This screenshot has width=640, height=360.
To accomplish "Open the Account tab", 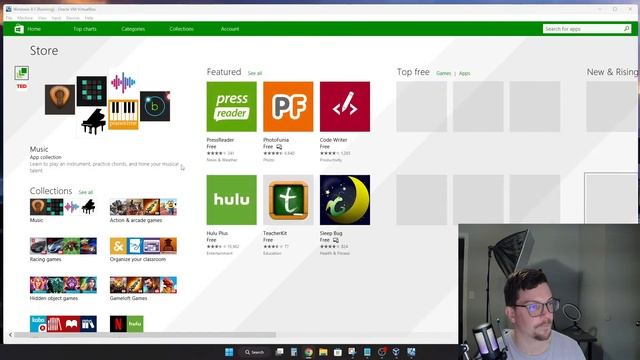I will [230, 29].
